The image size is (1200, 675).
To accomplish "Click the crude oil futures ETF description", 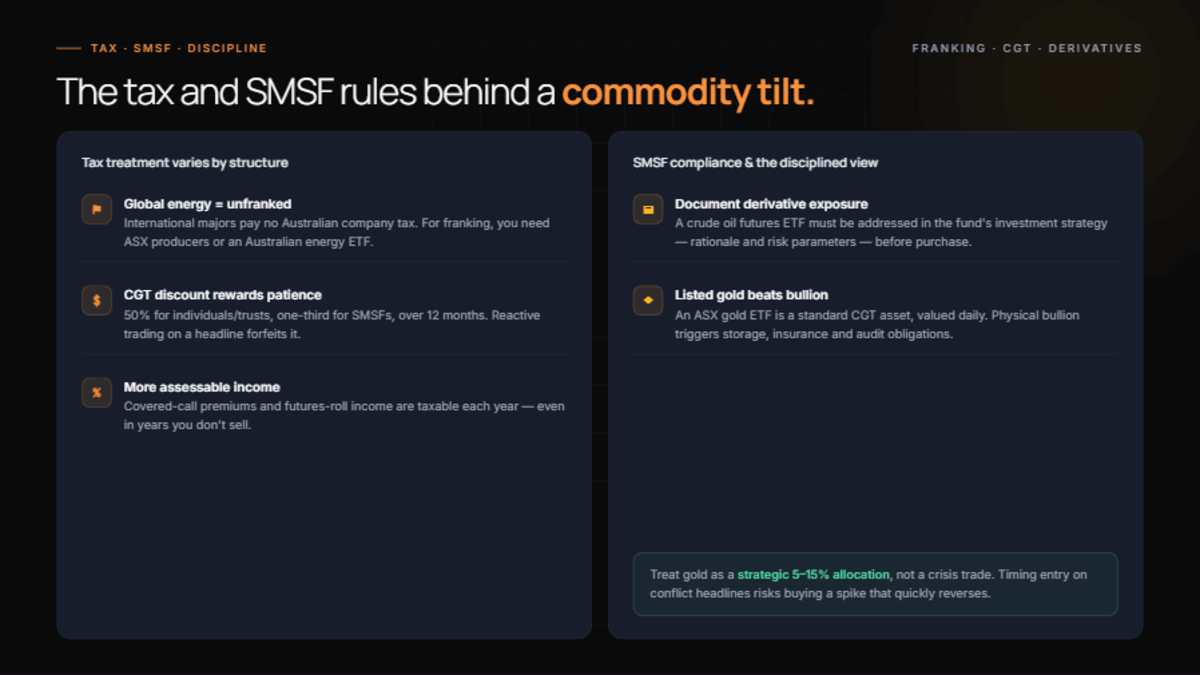I will 891,233.
